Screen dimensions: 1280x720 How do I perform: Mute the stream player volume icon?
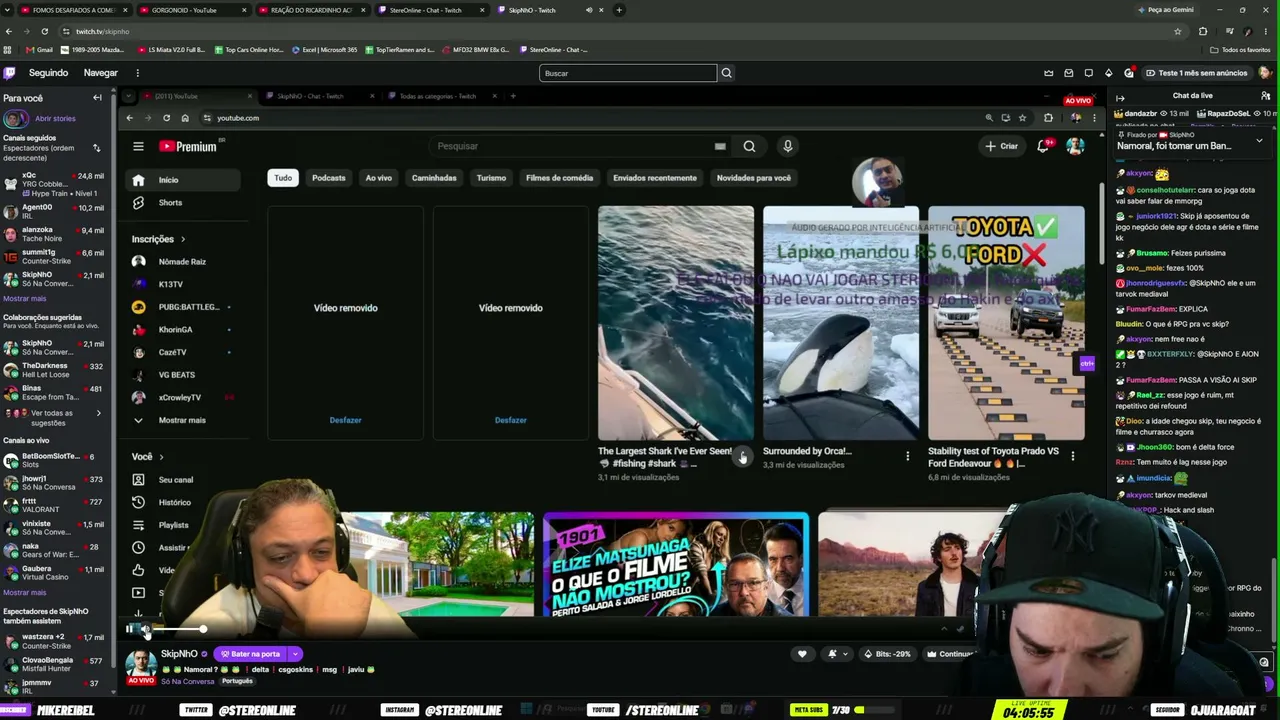point(146,629)
